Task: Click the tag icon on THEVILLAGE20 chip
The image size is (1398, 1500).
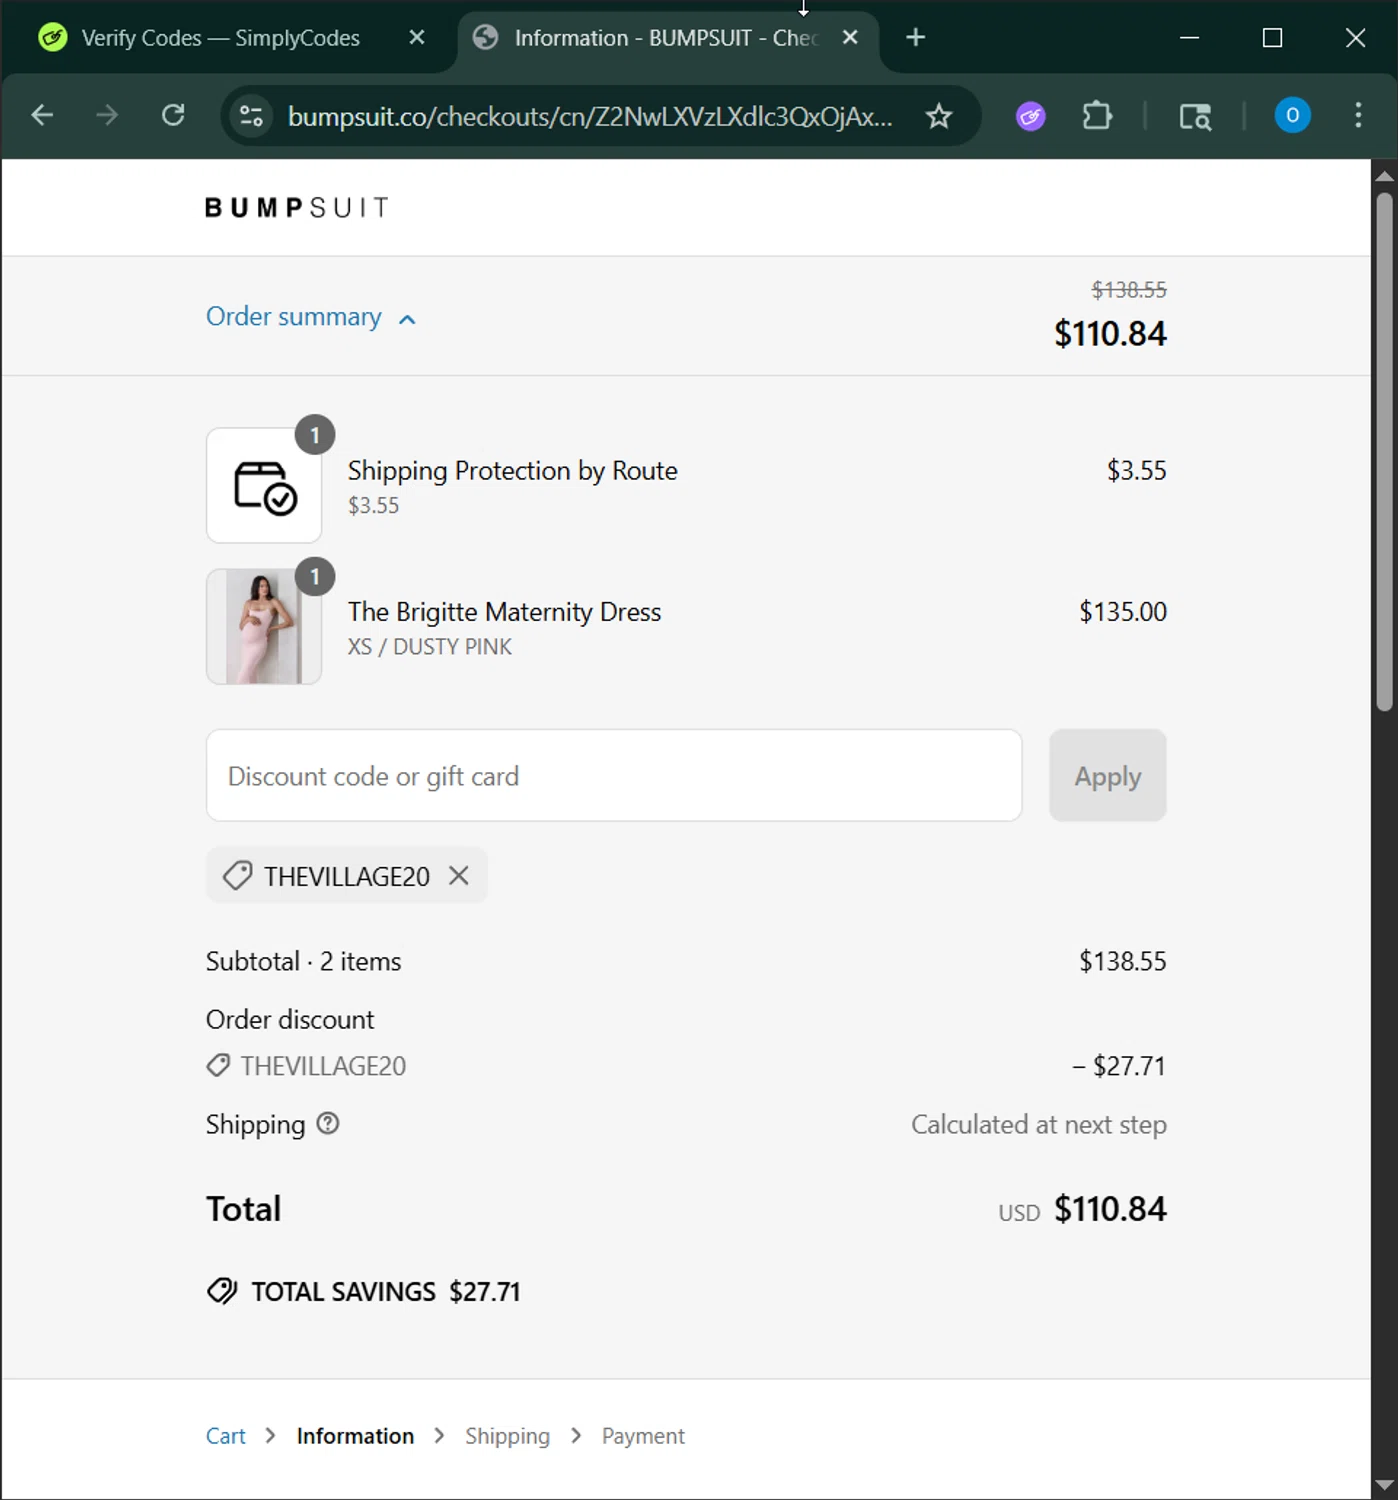Action: [237, 876]
